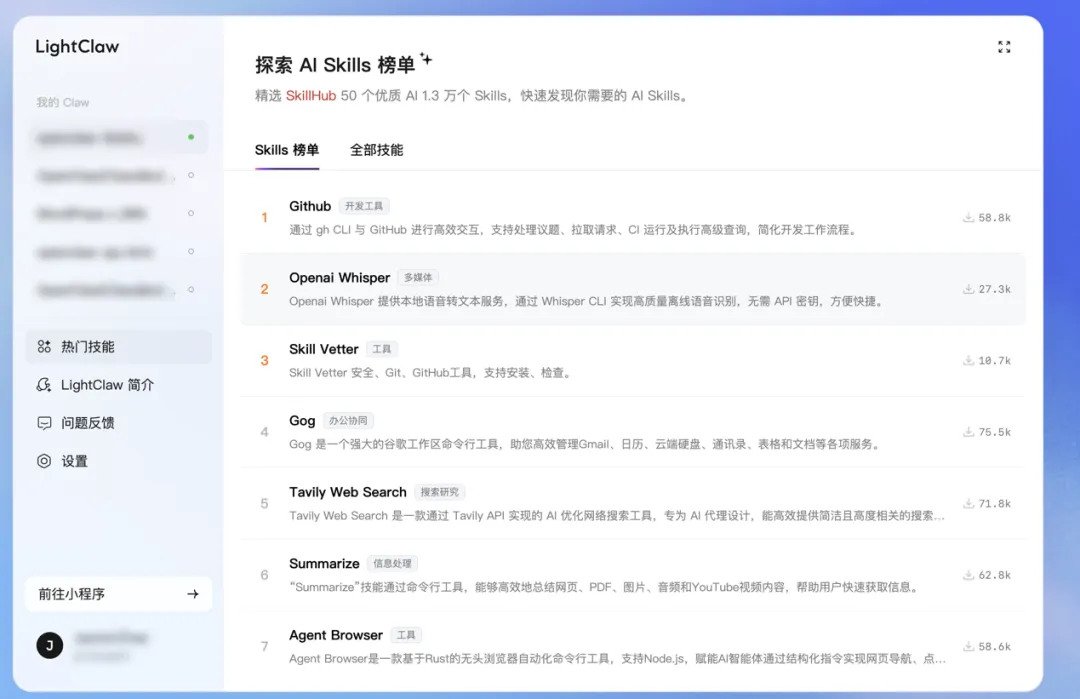
Task: Open the Github skill entry
Action: pyautogui.click(x=632, y=217)
